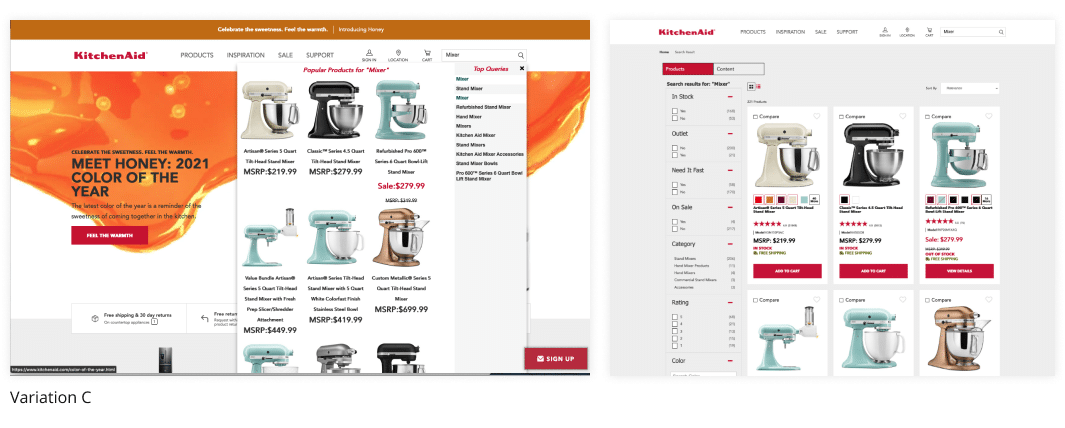Collapse the Rating filter section
Image resolution: width=1065 pixels, height=428 pixels.
[729, 303]
